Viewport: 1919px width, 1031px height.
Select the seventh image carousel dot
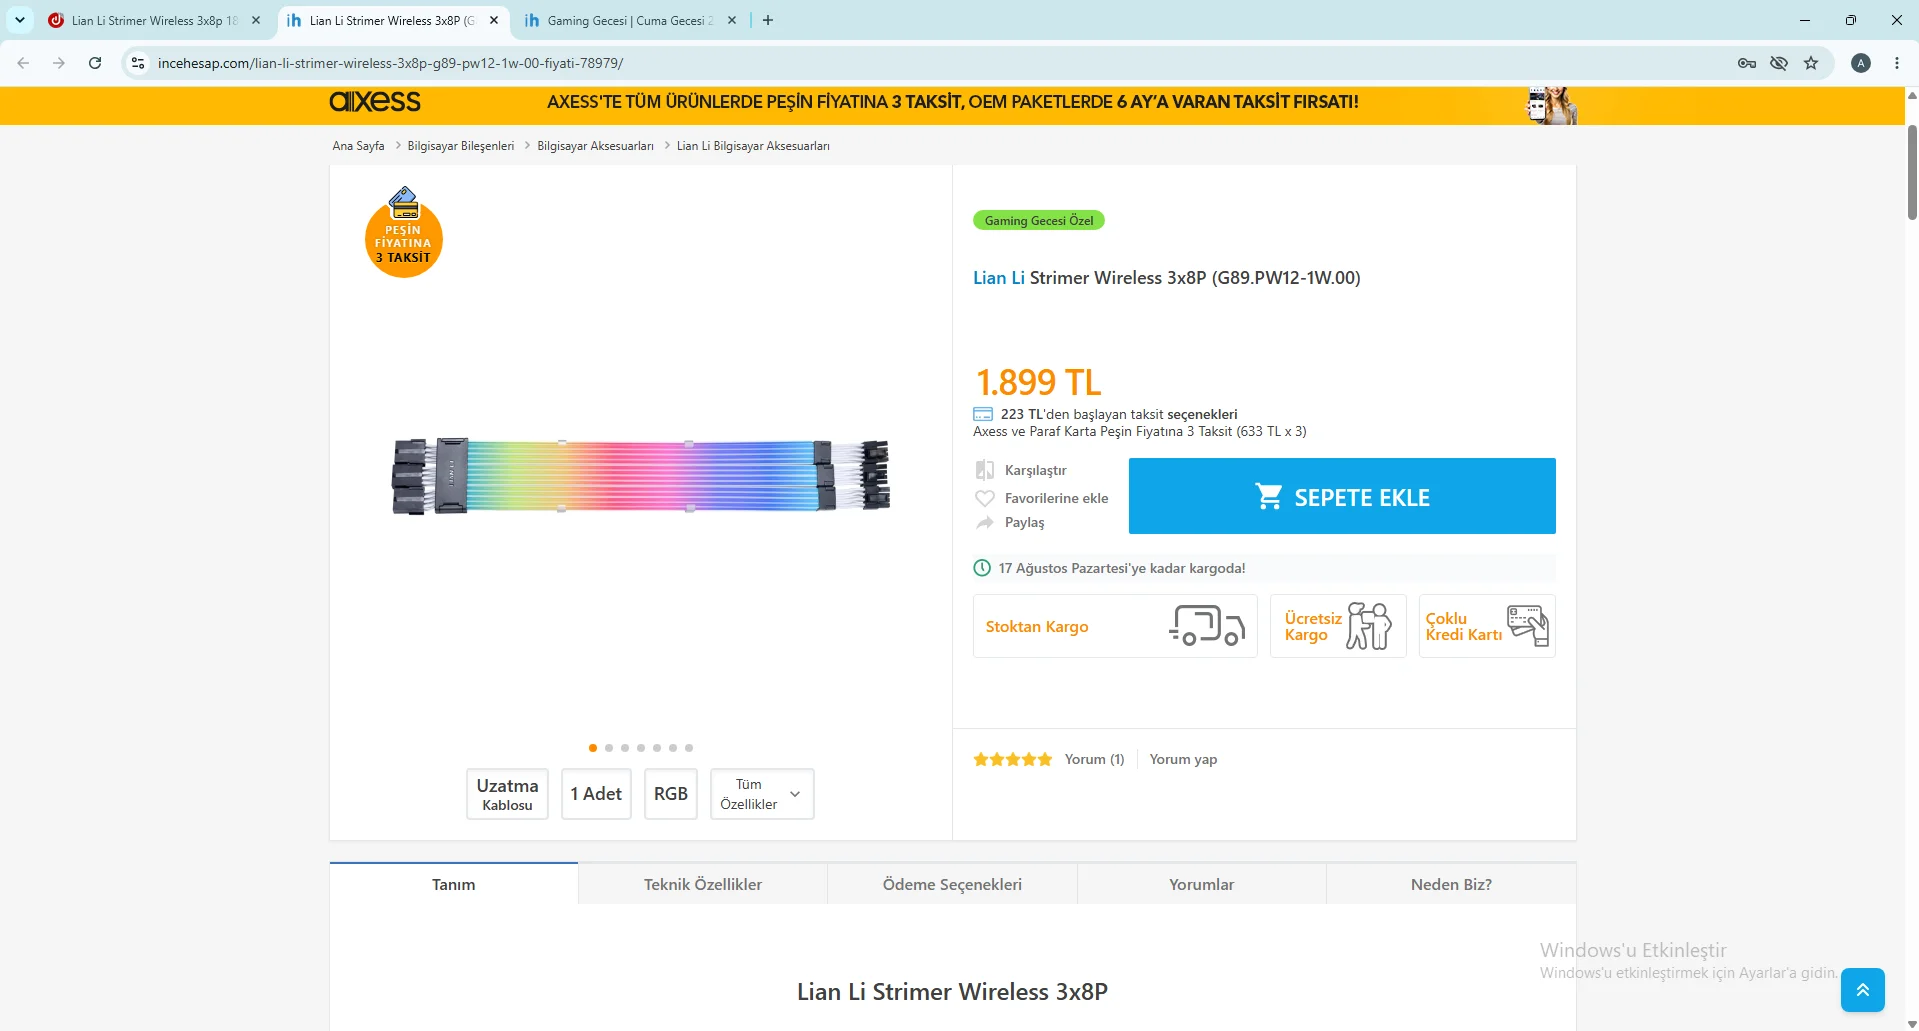pos(689,748)
